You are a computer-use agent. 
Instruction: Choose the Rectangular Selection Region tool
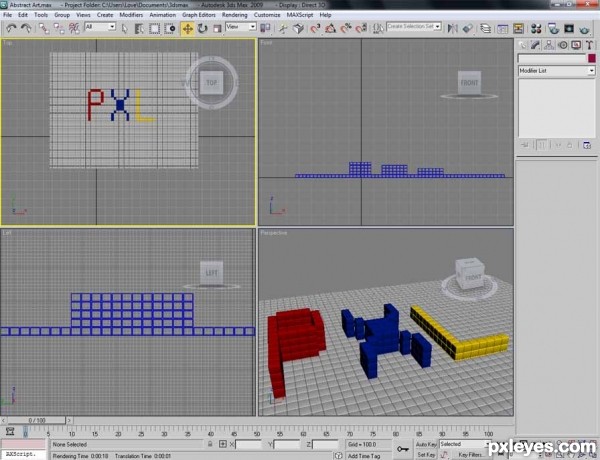tap(155, 28)
